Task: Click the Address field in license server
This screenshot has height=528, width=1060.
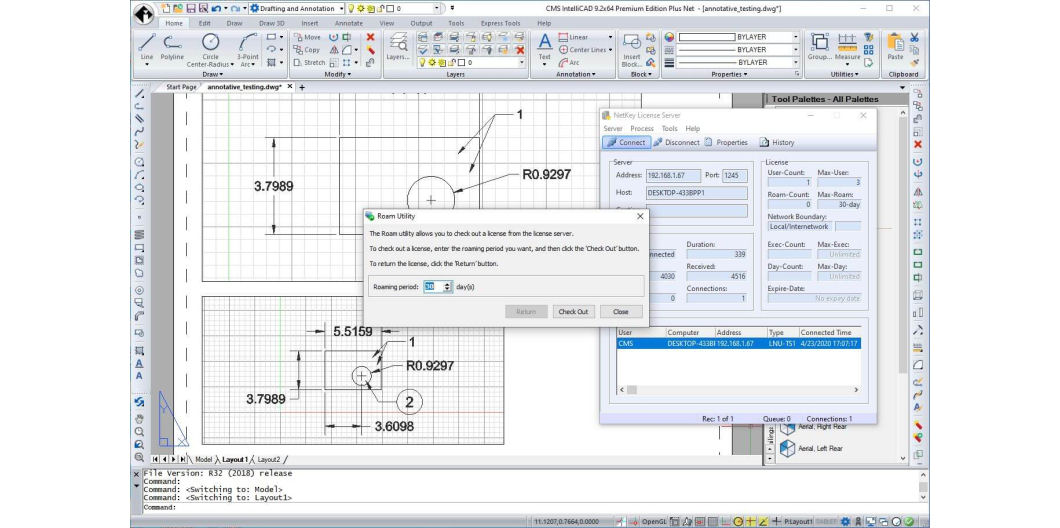Action: click(673, 175)
